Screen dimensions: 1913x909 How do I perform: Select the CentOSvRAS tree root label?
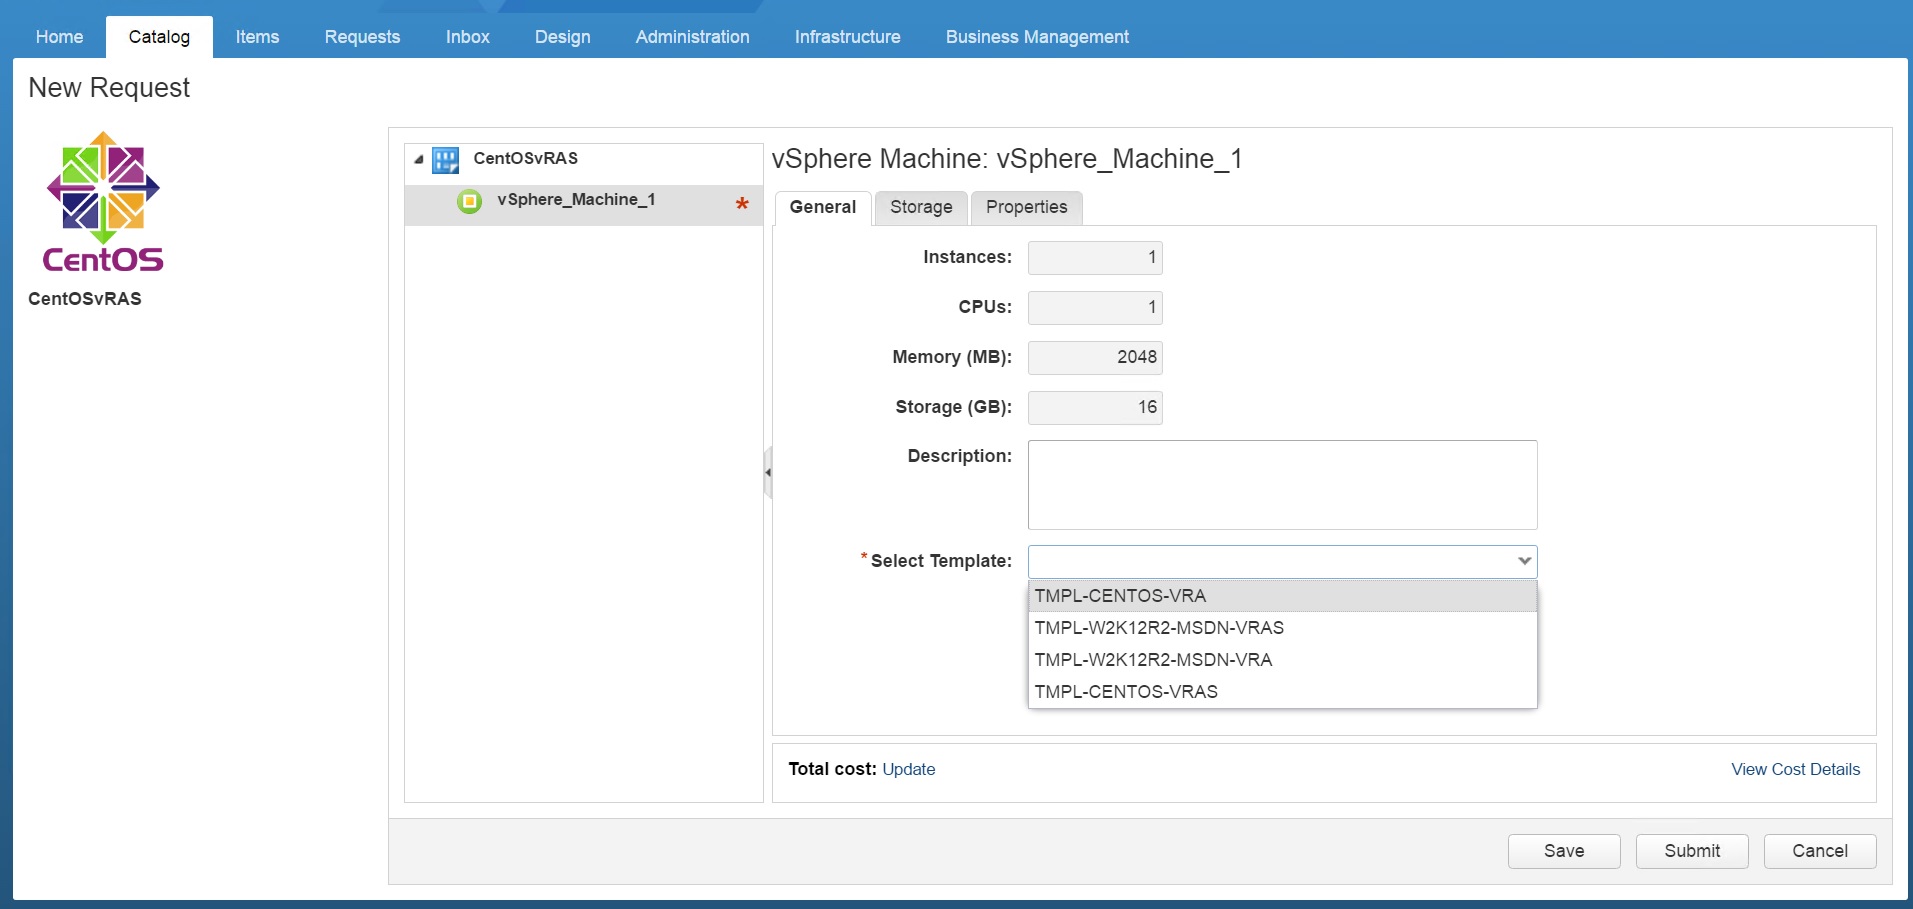coord(525,159)
